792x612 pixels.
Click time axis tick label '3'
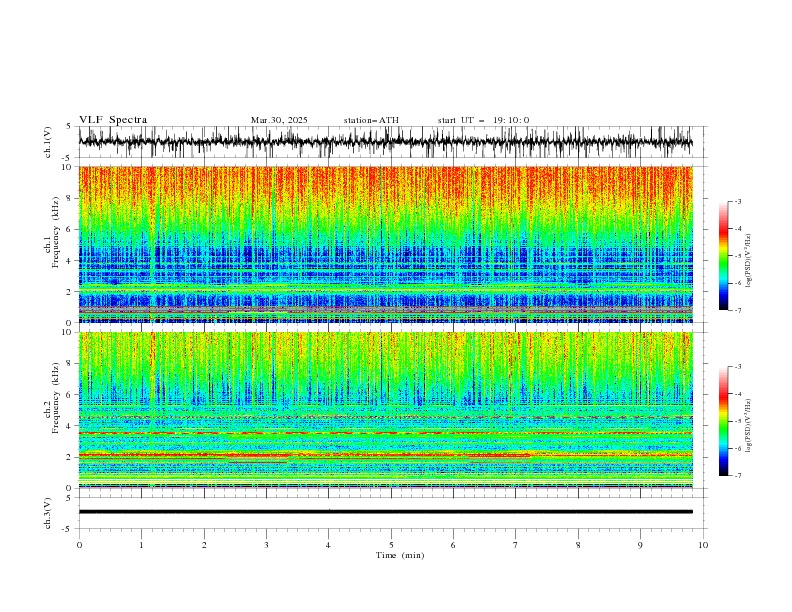(x=266, y=545)
